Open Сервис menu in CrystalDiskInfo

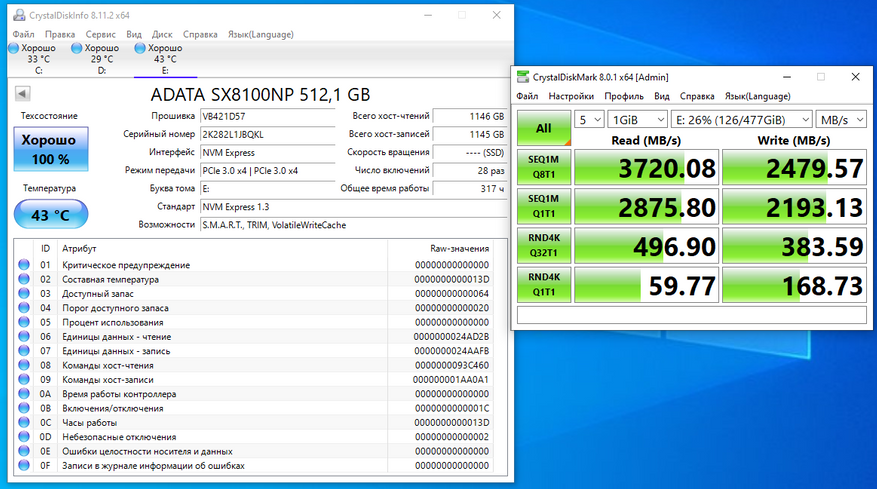click(x=100, y=34)
